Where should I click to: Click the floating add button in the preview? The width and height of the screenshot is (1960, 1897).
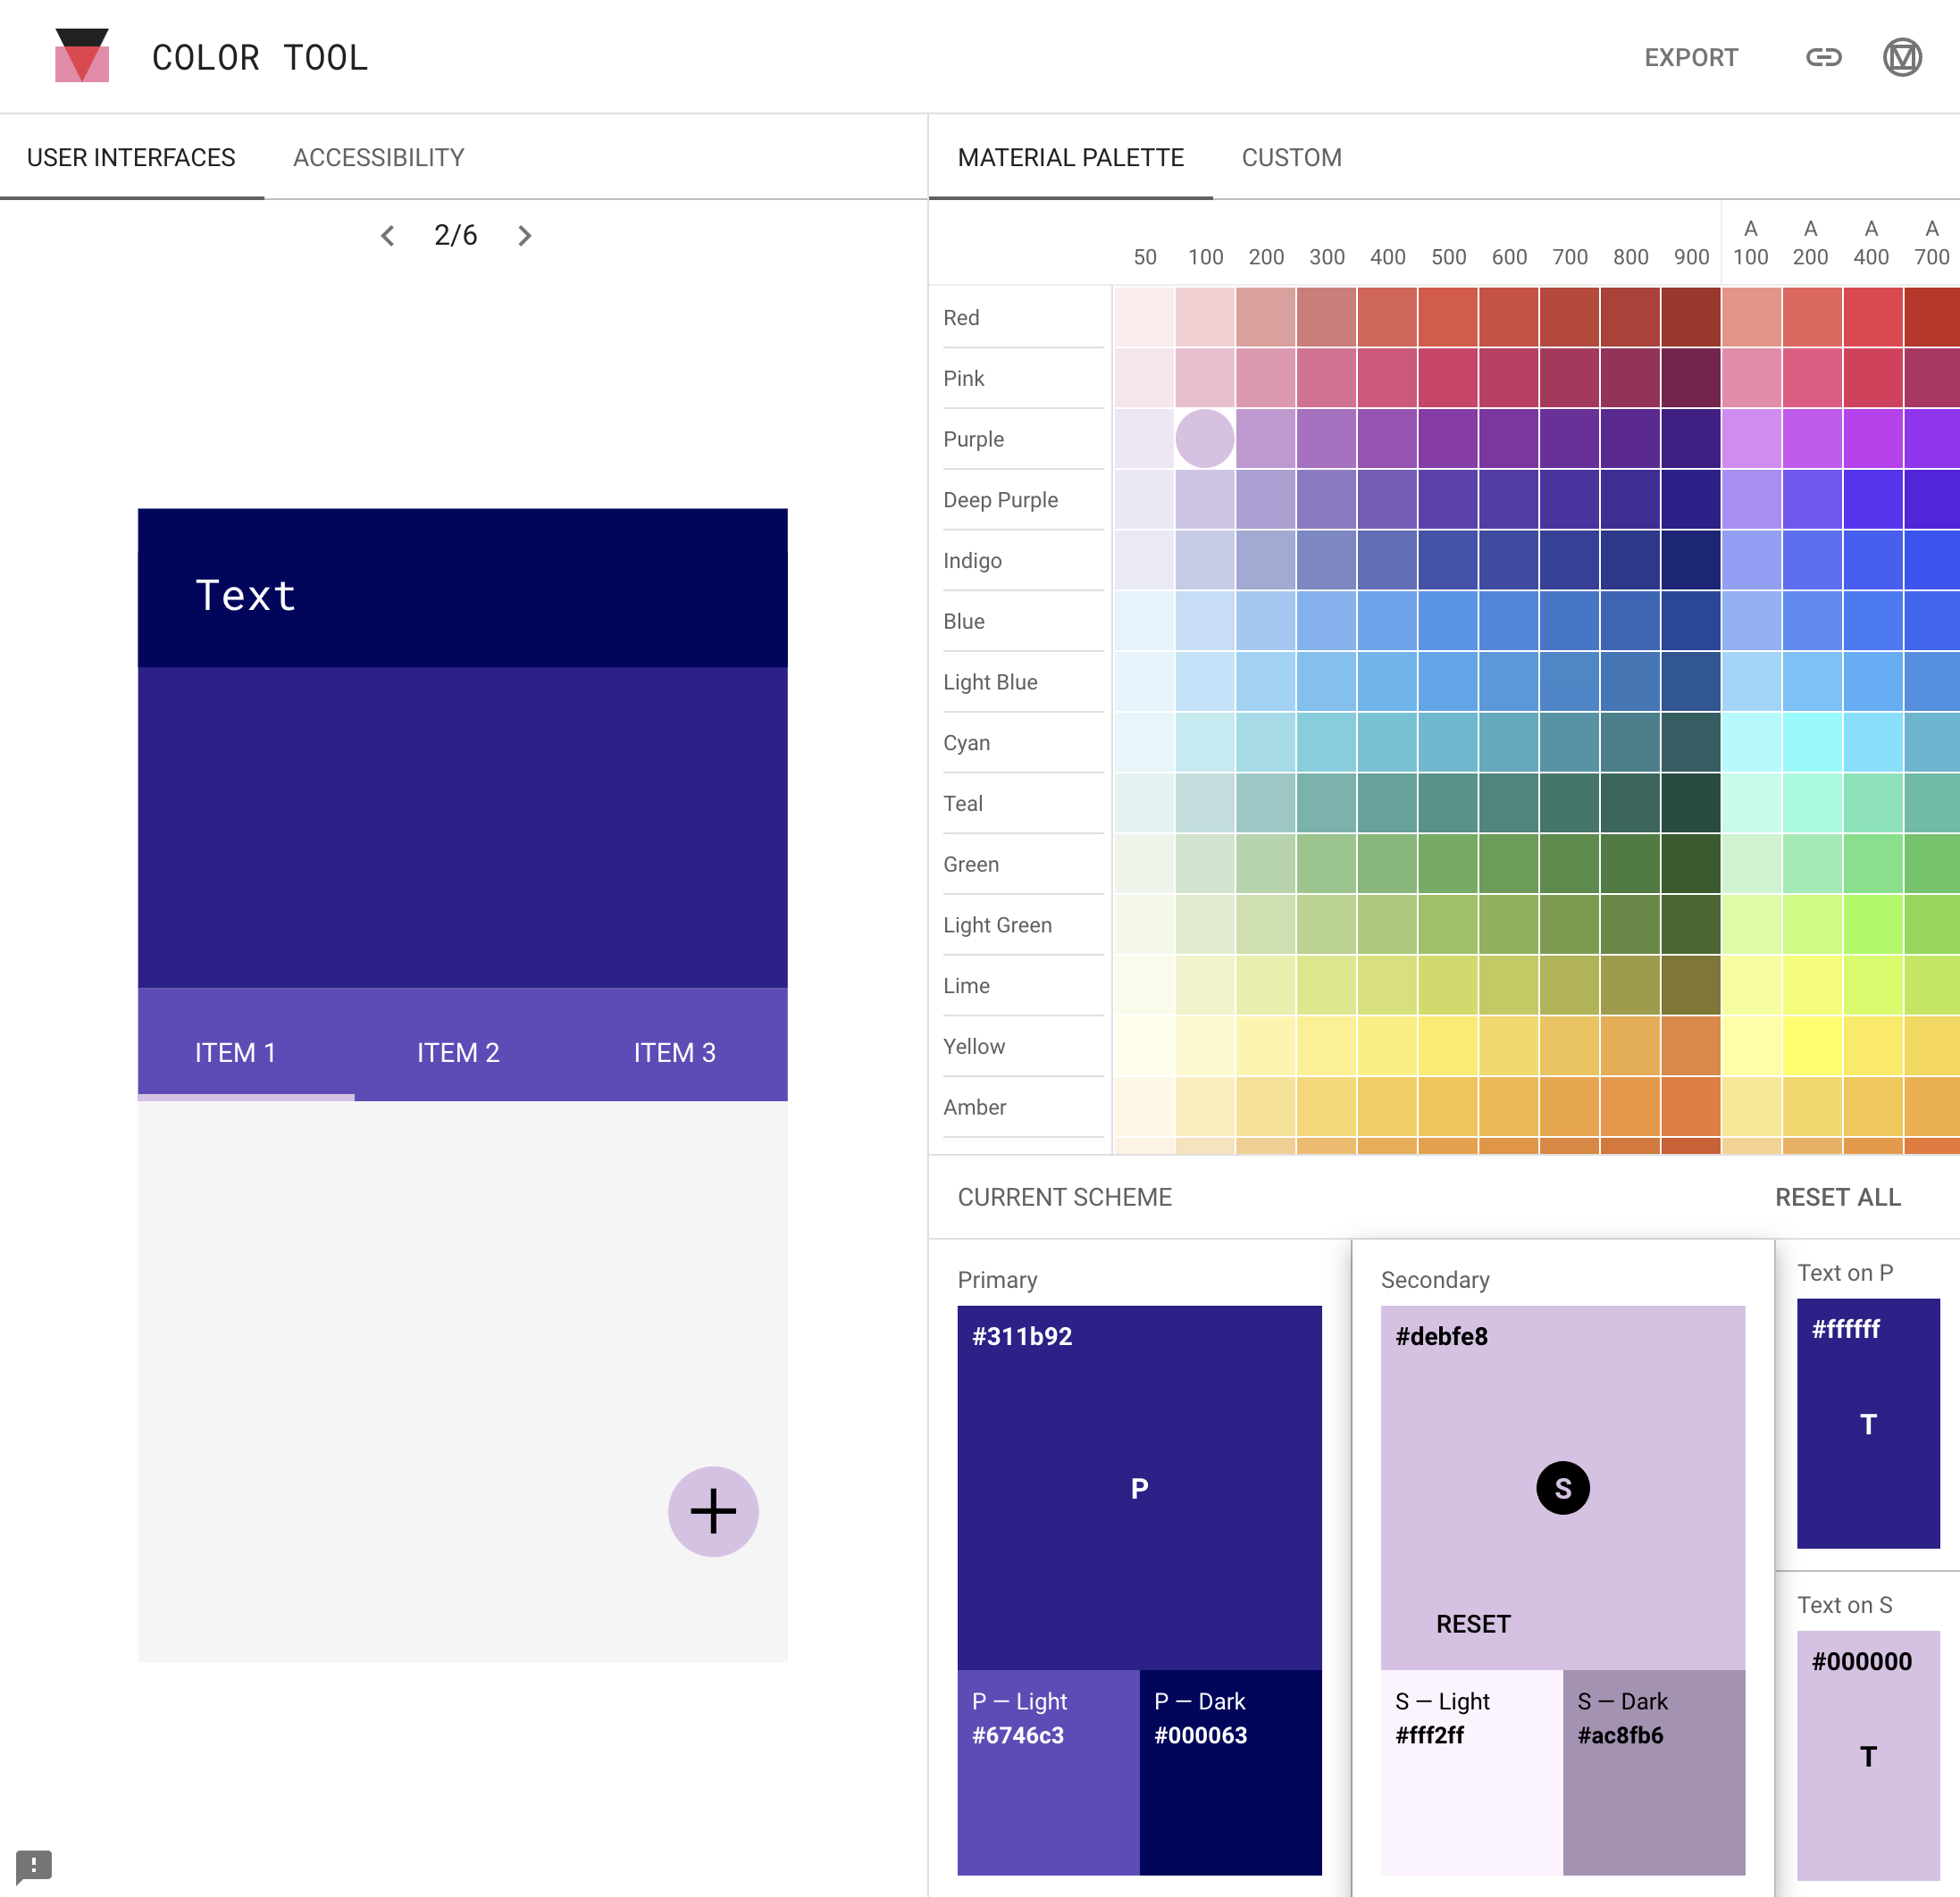point(712,1512)
